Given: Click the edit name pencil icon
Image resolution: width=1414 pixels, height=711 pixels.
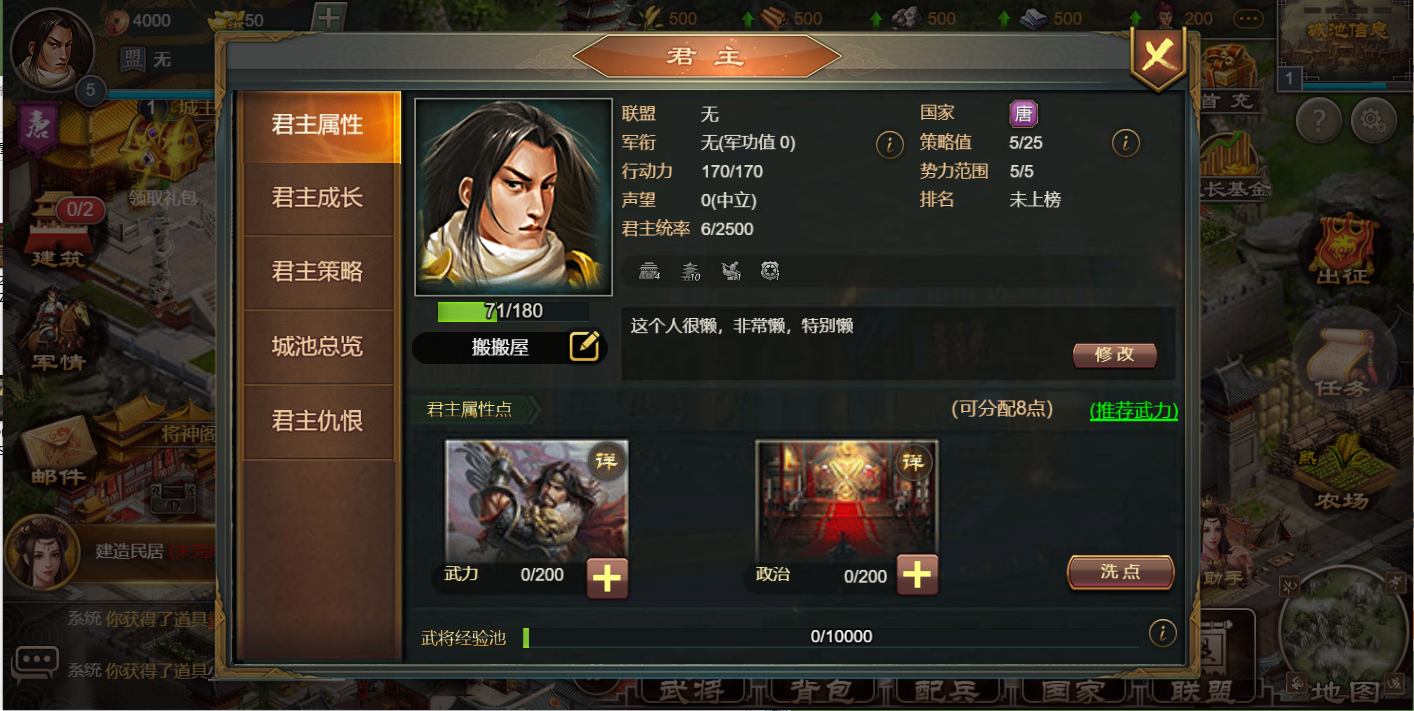Looking at the screenshot, I should [x=585, y=346].
